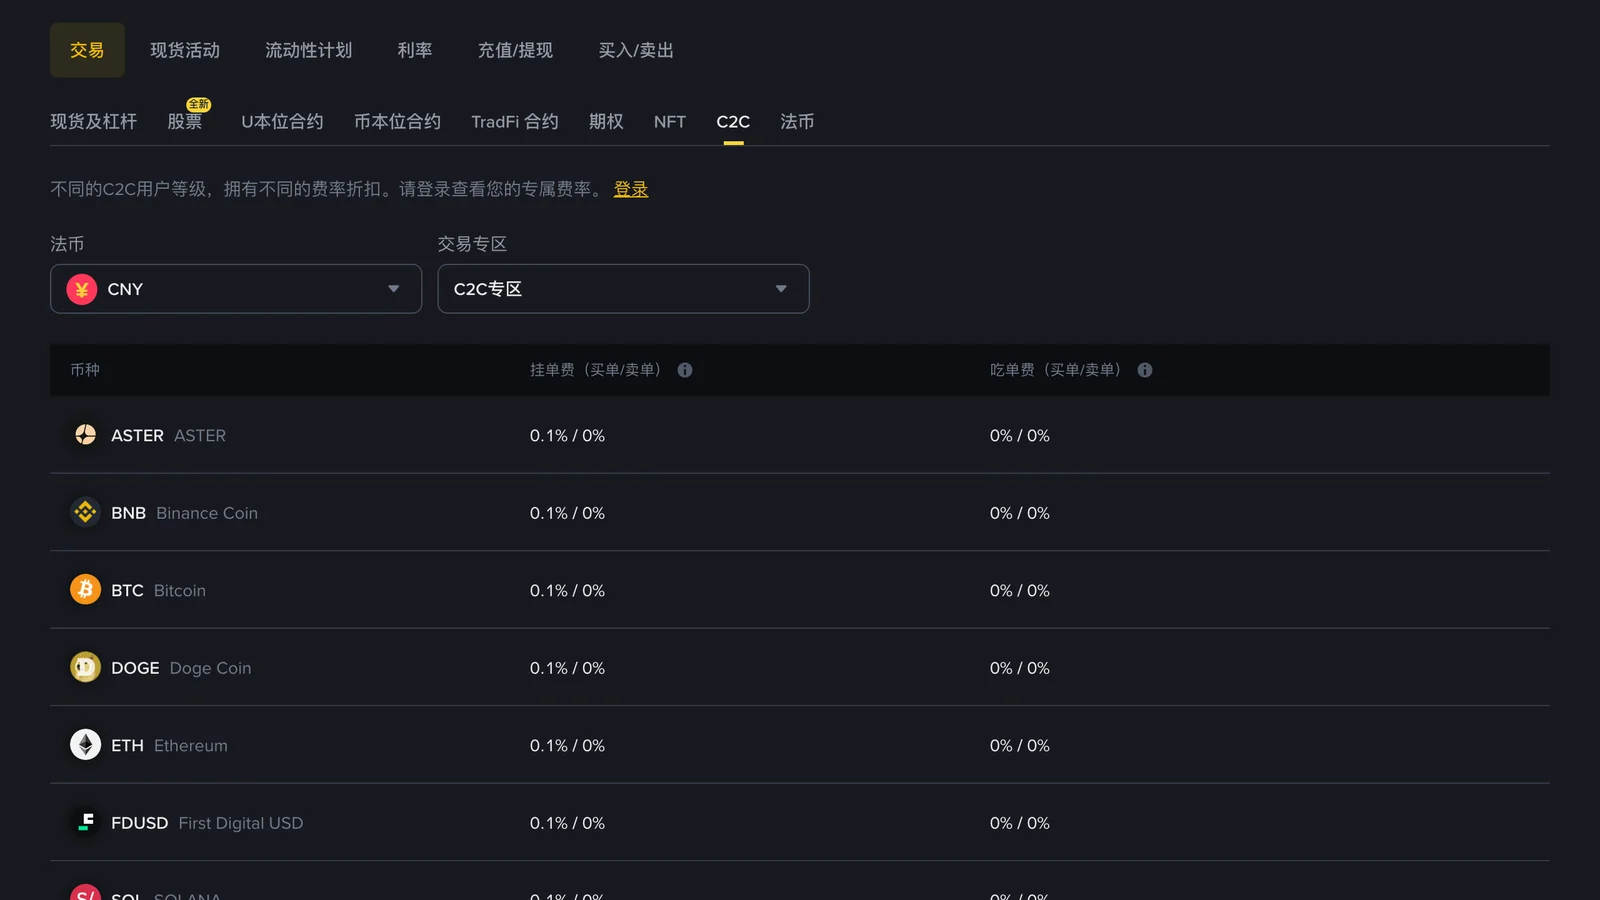Click the 币种 column header

pos(85,370)
